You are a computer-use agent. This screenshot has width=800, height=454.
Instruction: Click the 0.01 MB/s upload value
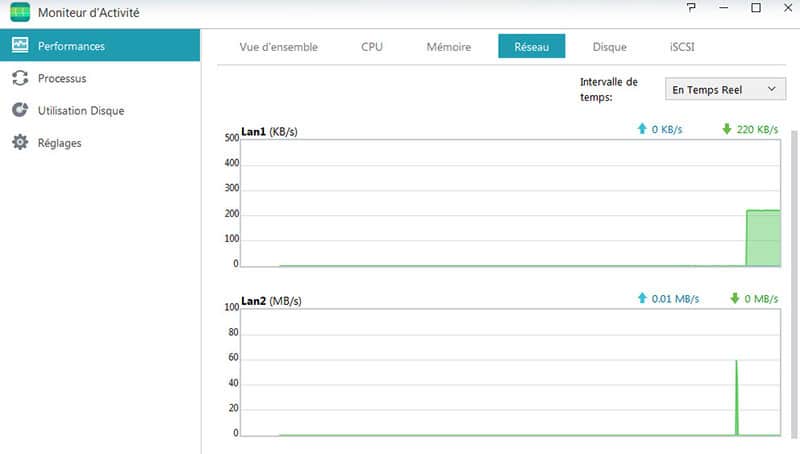[x=675, y=299]
